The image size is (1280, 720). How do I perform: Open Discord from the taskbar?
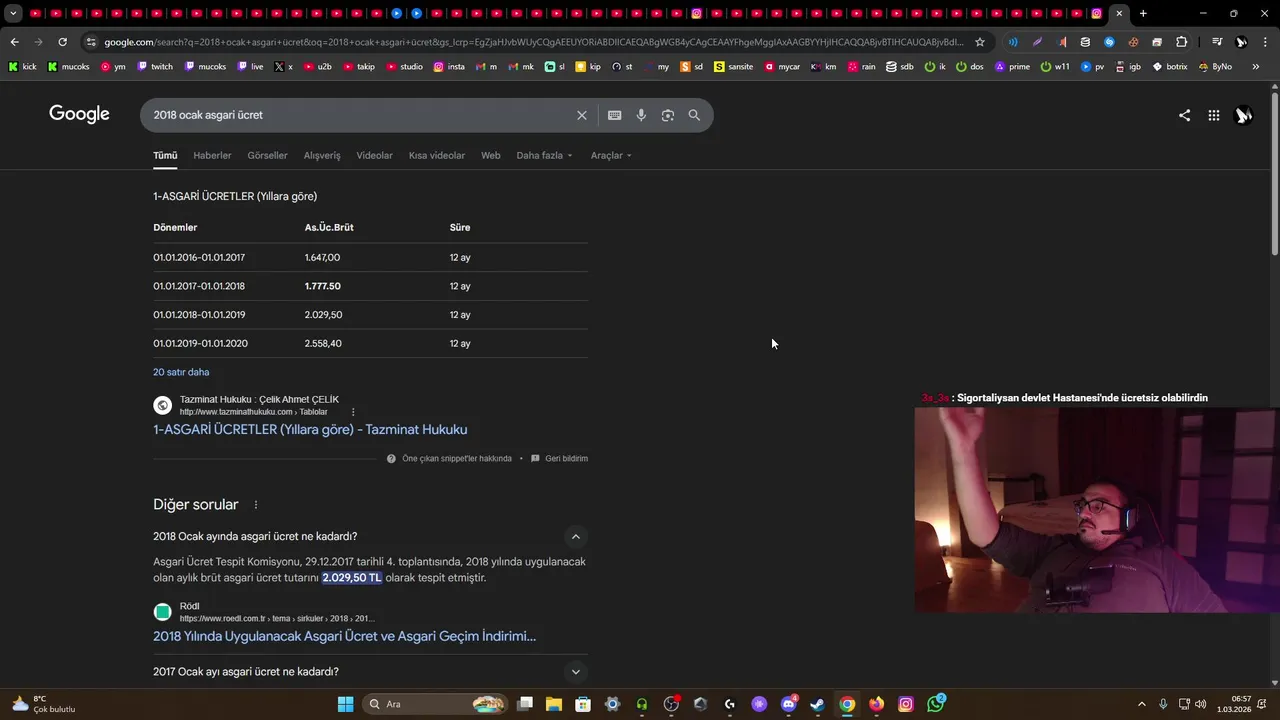pos(788,704)
